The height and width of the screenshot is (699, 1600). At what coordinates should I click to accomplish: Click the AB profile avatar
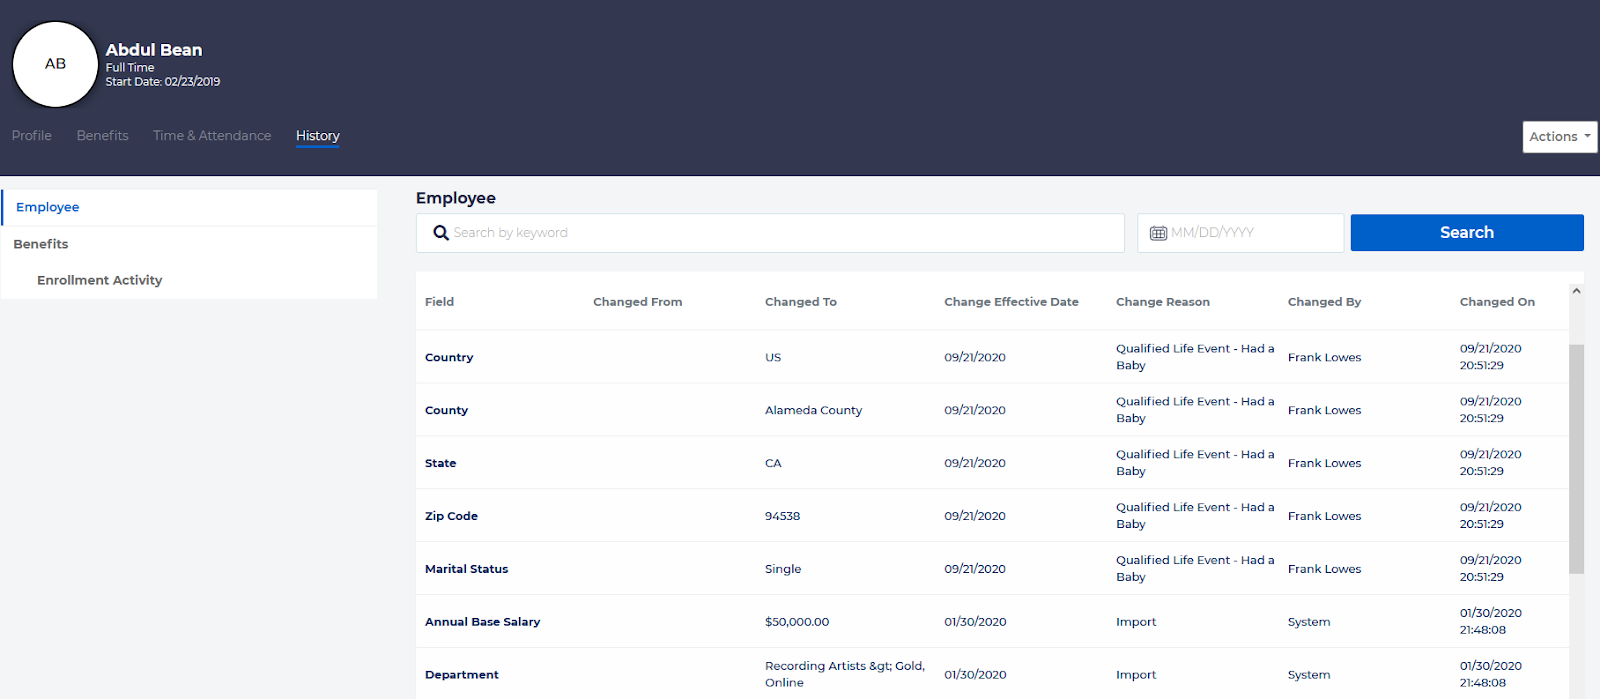(55, 65)
